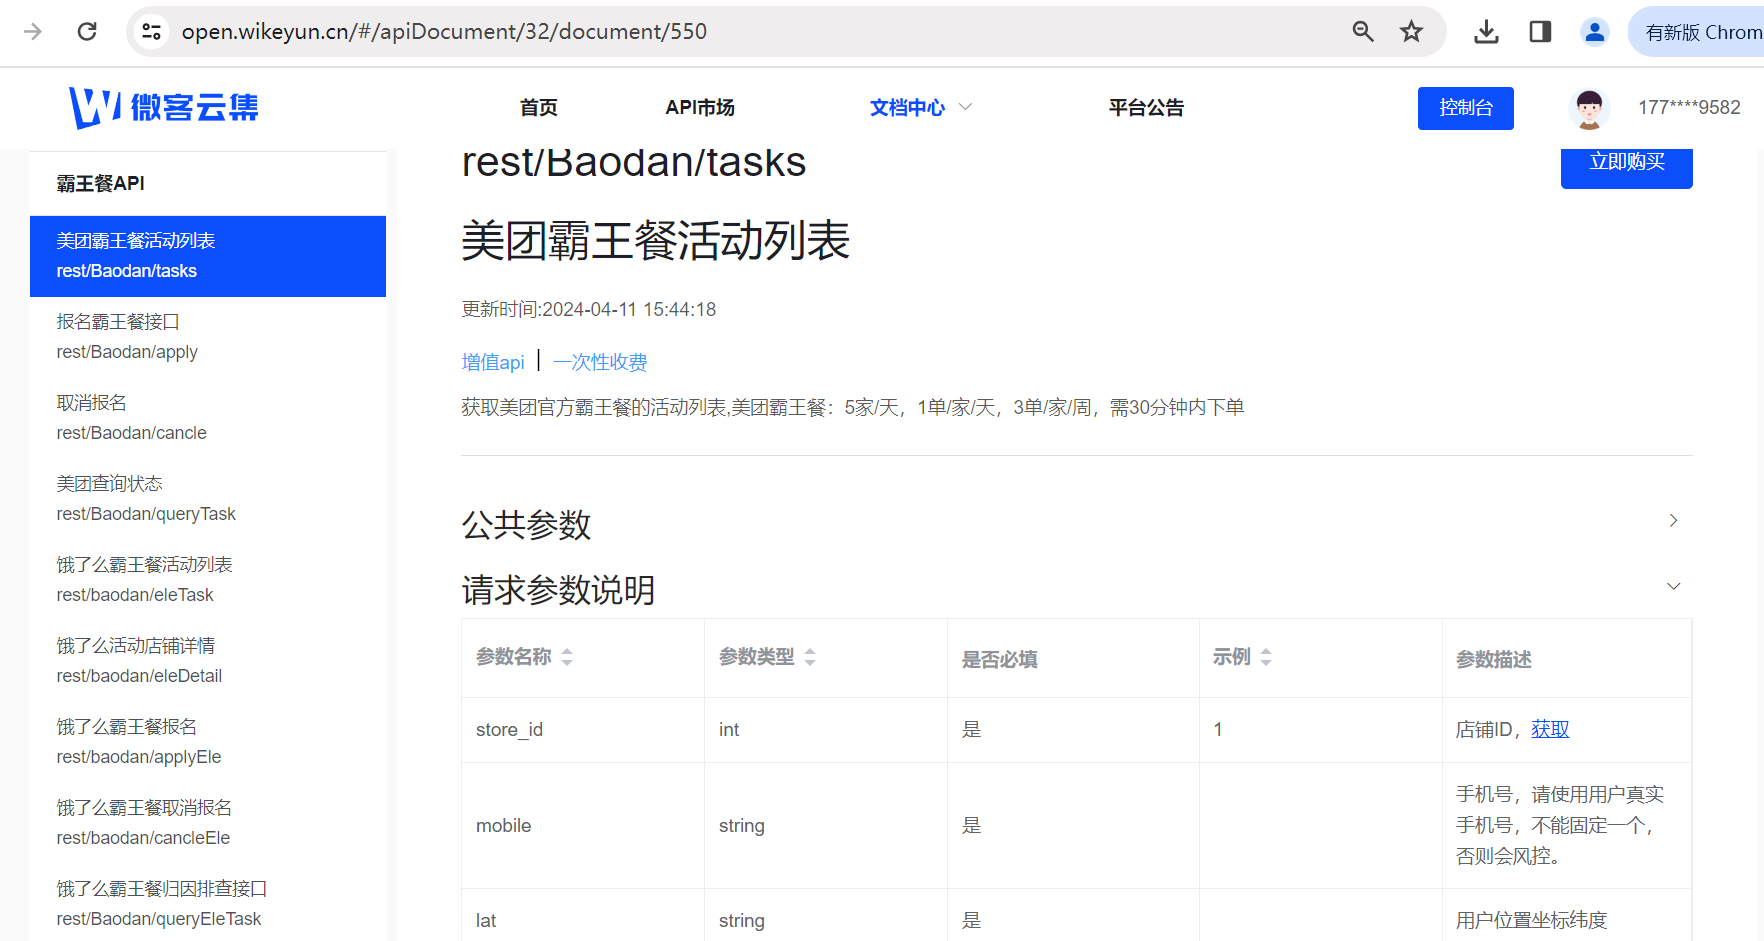
Task: Open site information icon in address bar
Action: pyautogui.click(x=152, y=32)
